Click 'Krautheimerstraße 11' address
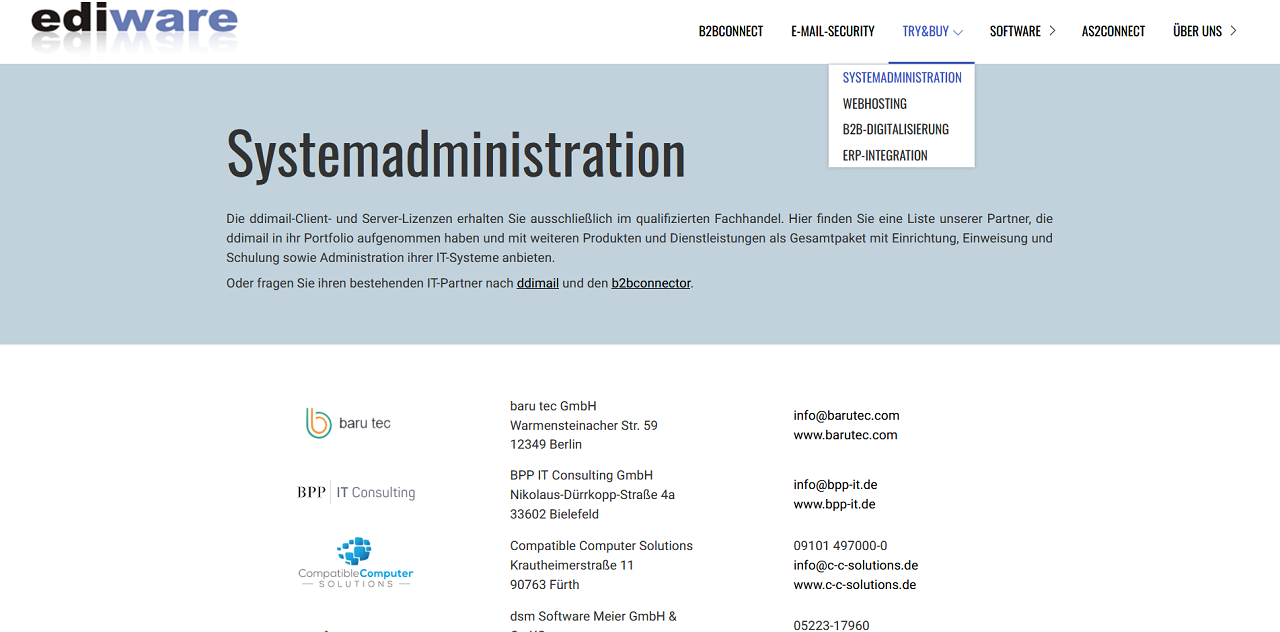The height and width of the screenshot is (632, 1280). tap(572, 565)
